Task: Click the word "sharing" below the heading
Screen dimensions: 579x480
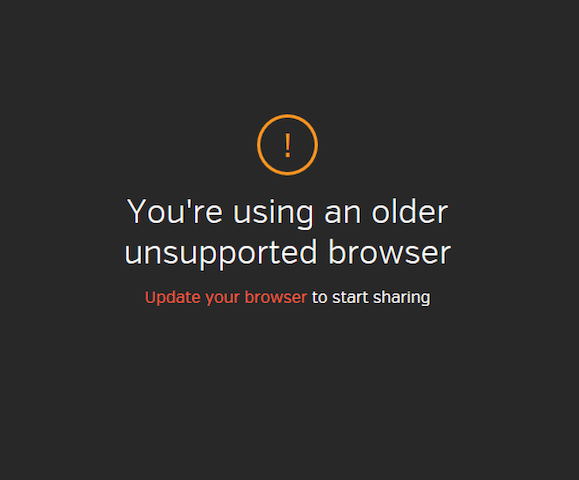Action: (401, 298)
